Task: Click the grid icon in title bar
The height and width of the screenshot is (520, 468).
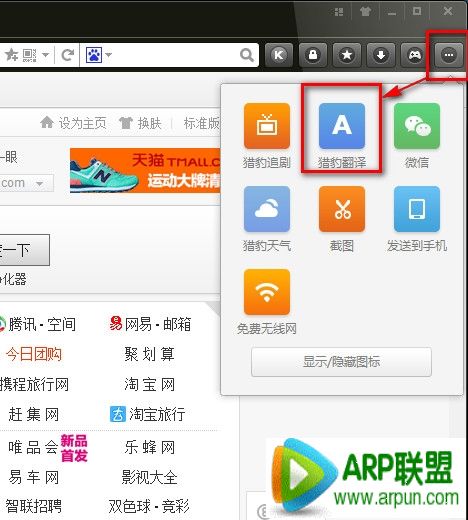Action: 338,12
